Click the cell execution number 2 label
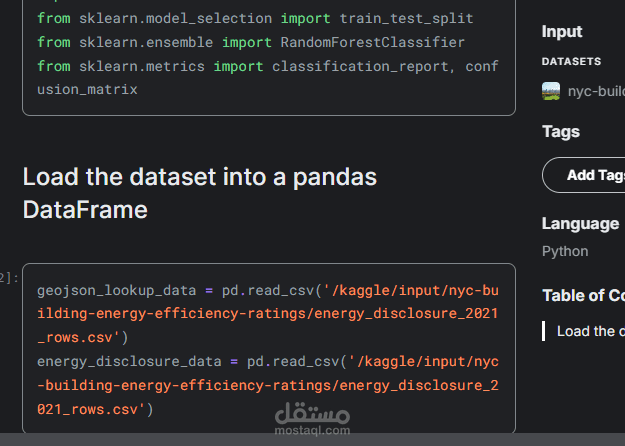 tap(9, 277)
